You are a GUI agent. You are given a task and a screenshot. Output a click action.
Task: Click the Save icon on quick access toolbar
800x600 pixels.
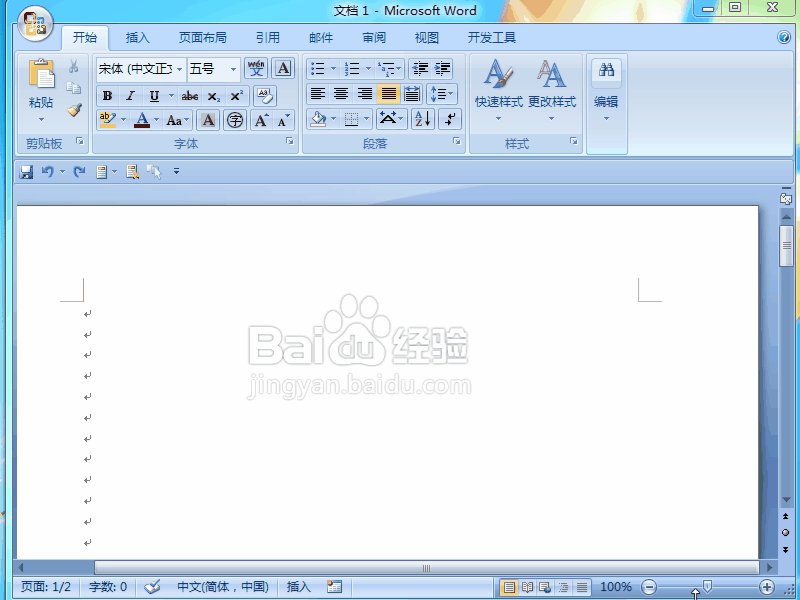point(25,171)
